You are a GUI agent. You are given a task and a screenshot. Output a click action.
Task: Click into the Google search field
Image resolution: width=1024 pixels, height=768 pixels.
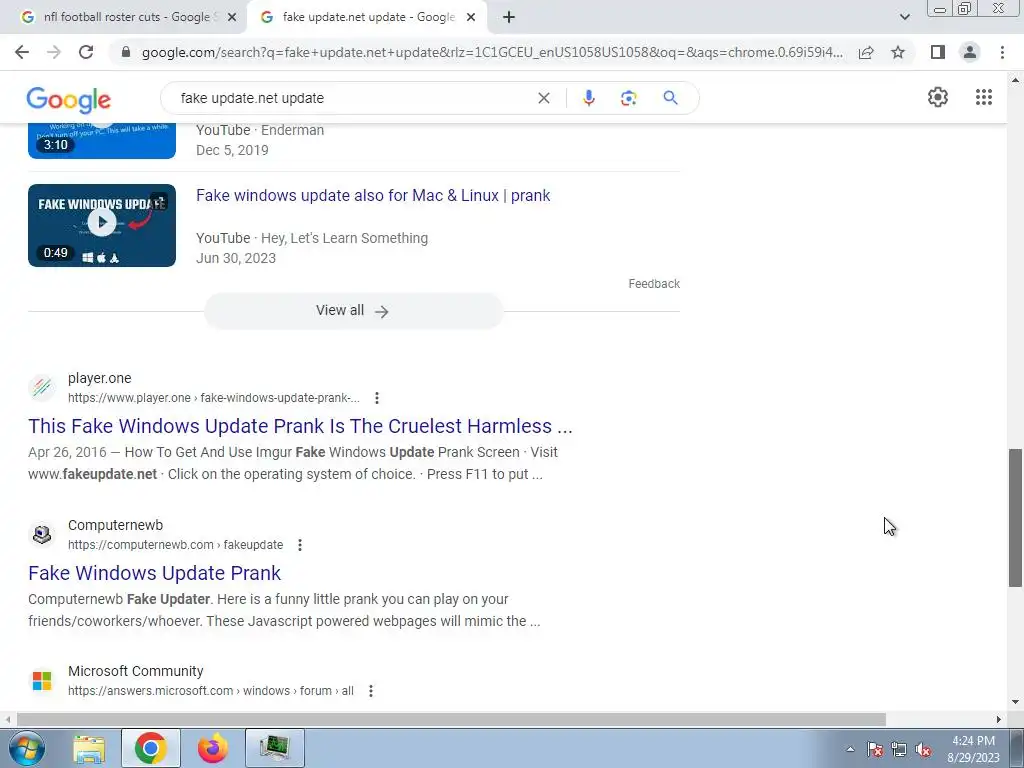point(353,98)
